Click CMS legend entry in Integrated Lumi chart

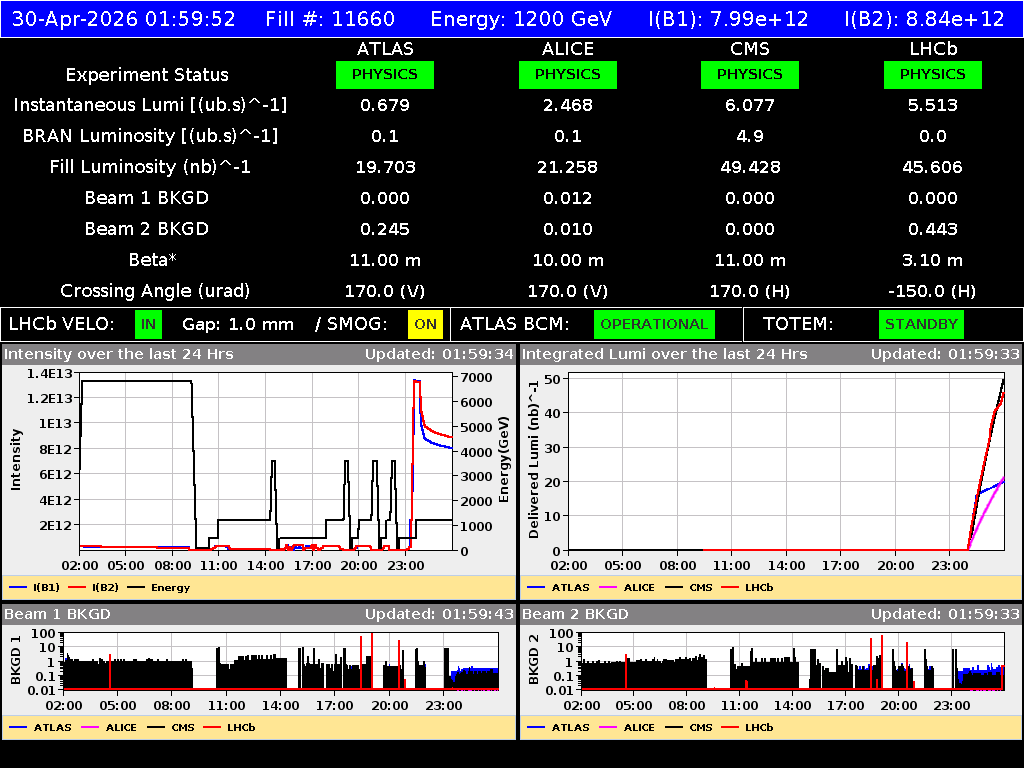(x=689, y=587)
